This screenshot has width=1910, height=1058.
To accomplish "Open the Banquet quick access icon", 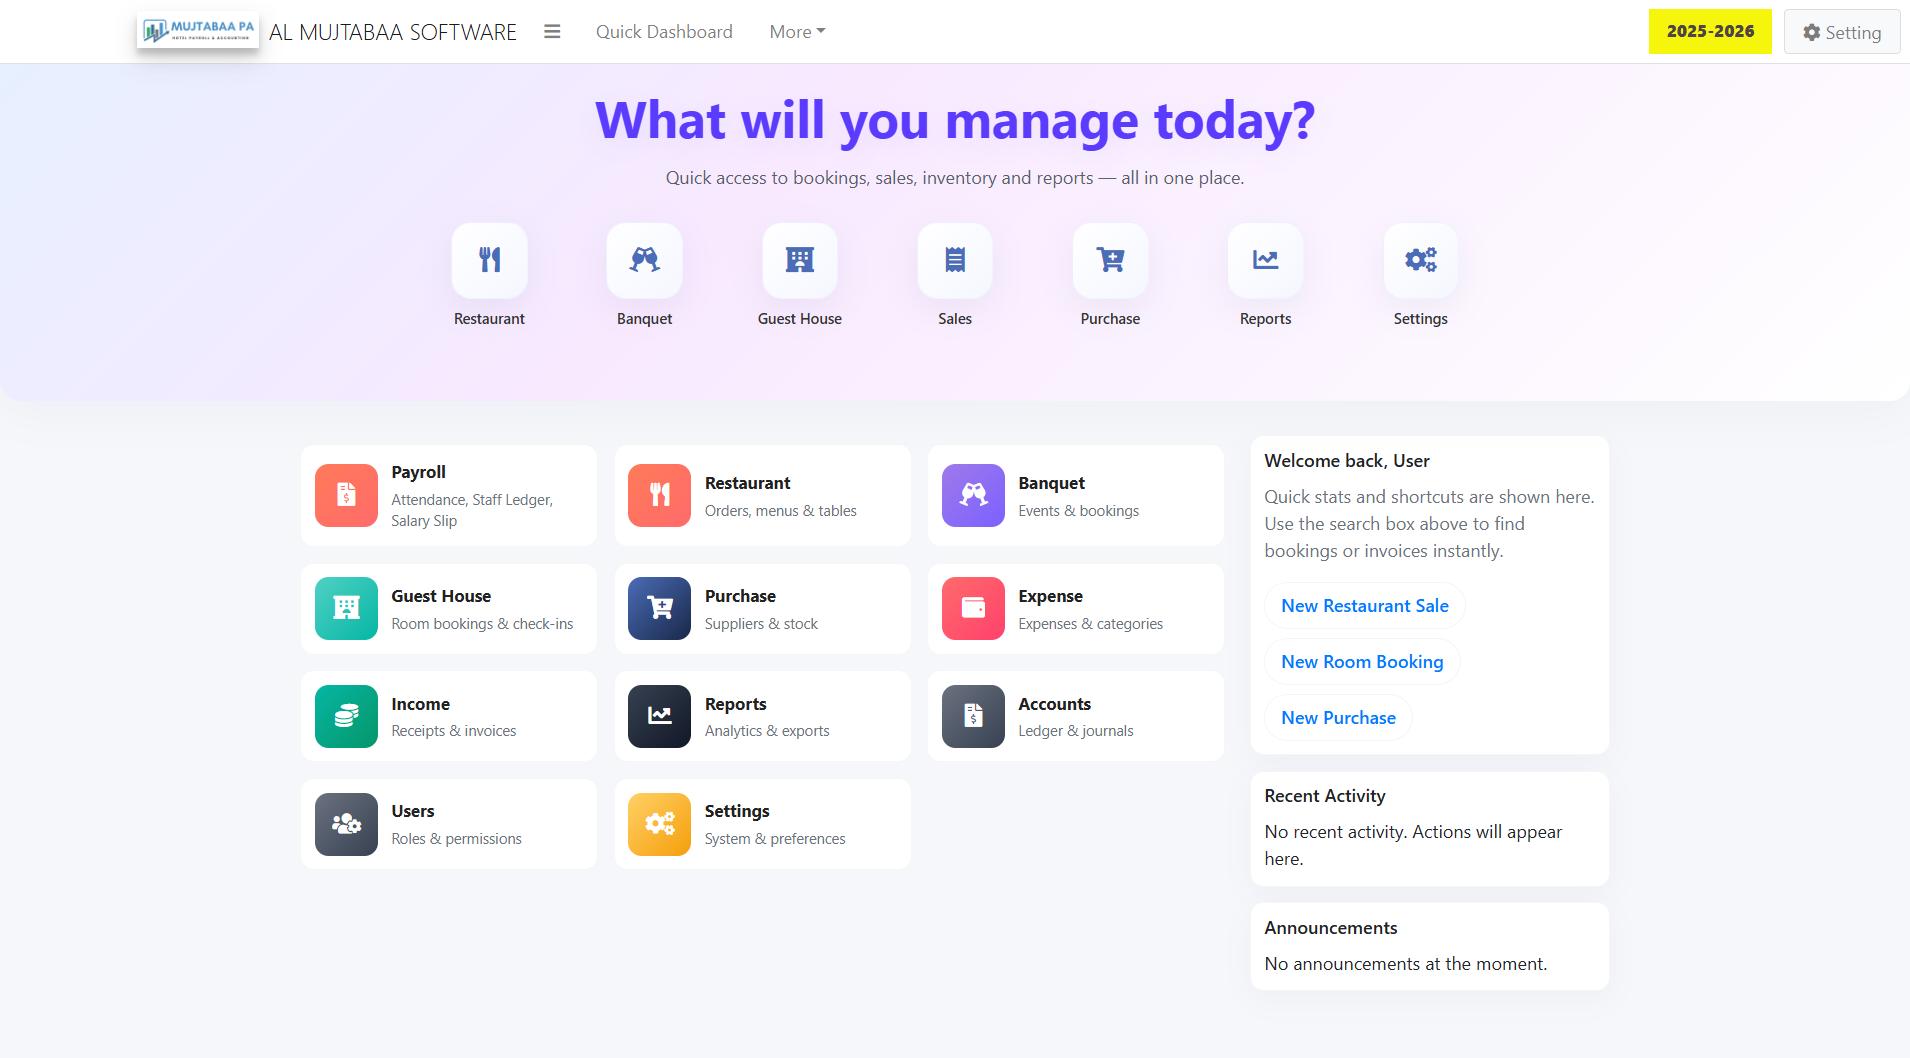I will (x=644, y=261).
